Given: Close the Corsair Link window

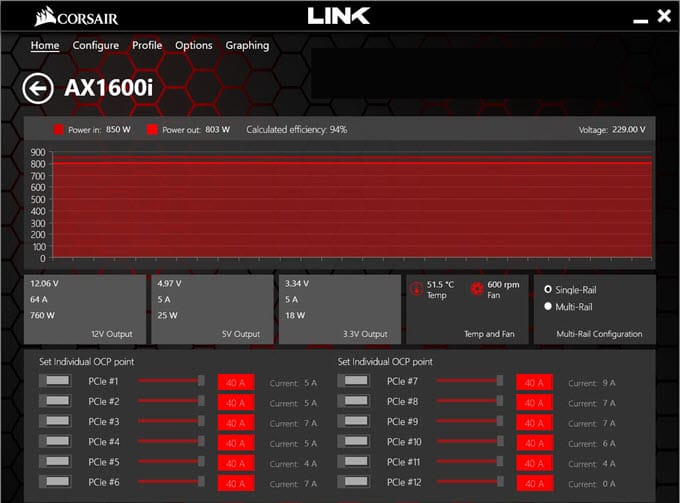Looking at the screenshot, I should 664,16.
